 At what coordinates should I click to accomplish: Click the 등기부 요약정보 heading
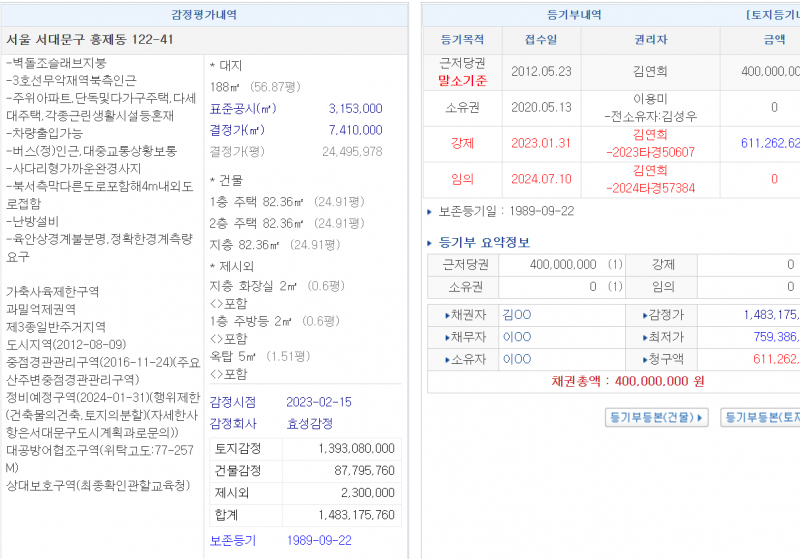coord(485,243)
